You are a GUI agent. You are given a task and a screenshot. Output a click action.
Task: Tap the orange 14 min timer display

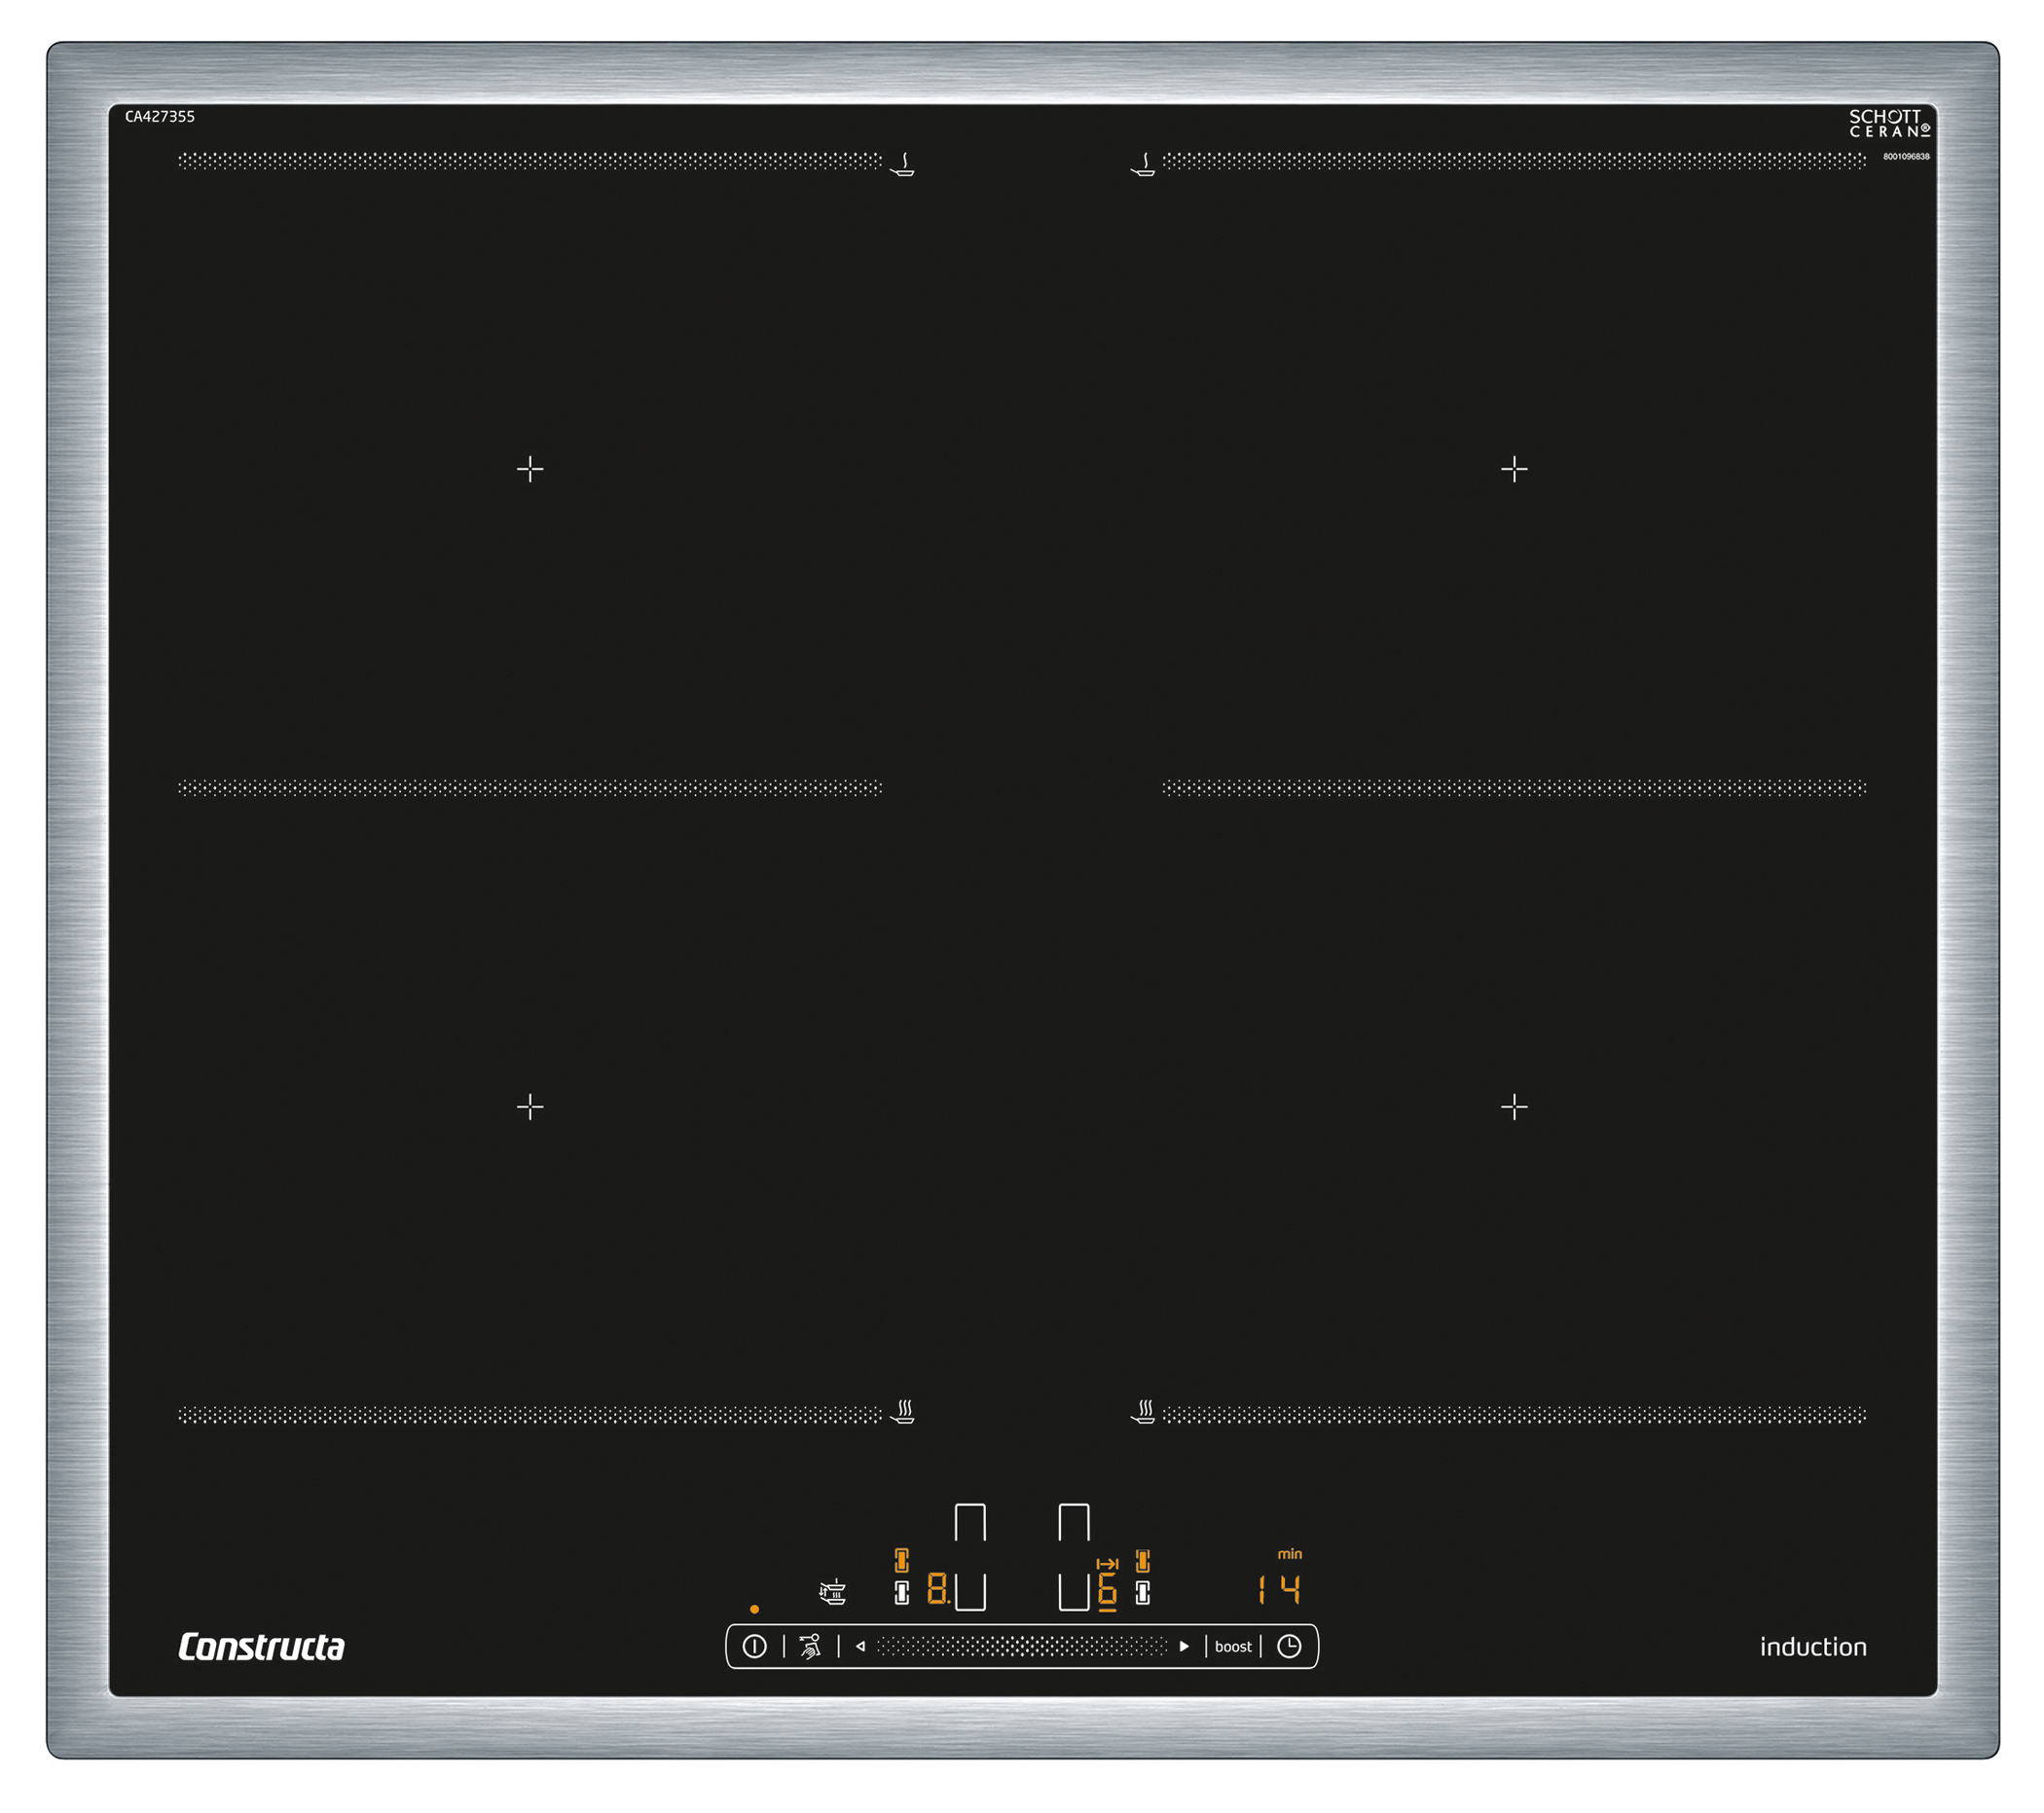coord(1279,1589)
